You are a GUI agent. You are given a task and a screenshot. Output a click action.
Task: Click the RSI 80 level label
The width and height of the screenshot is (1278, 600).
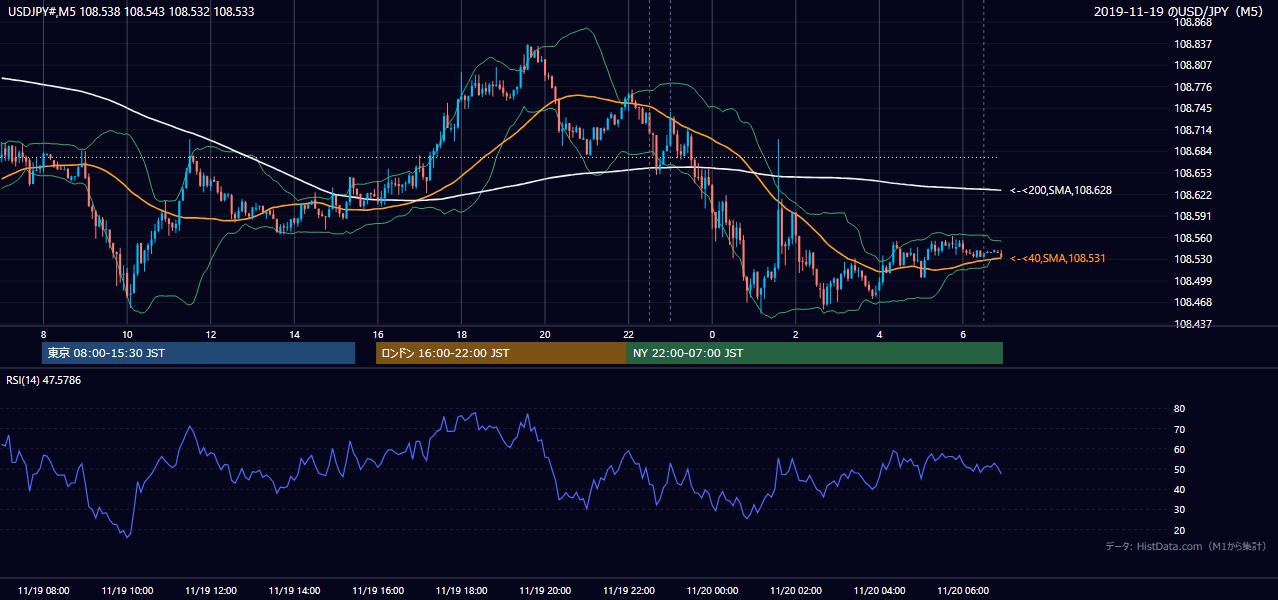coord(1179,409)
